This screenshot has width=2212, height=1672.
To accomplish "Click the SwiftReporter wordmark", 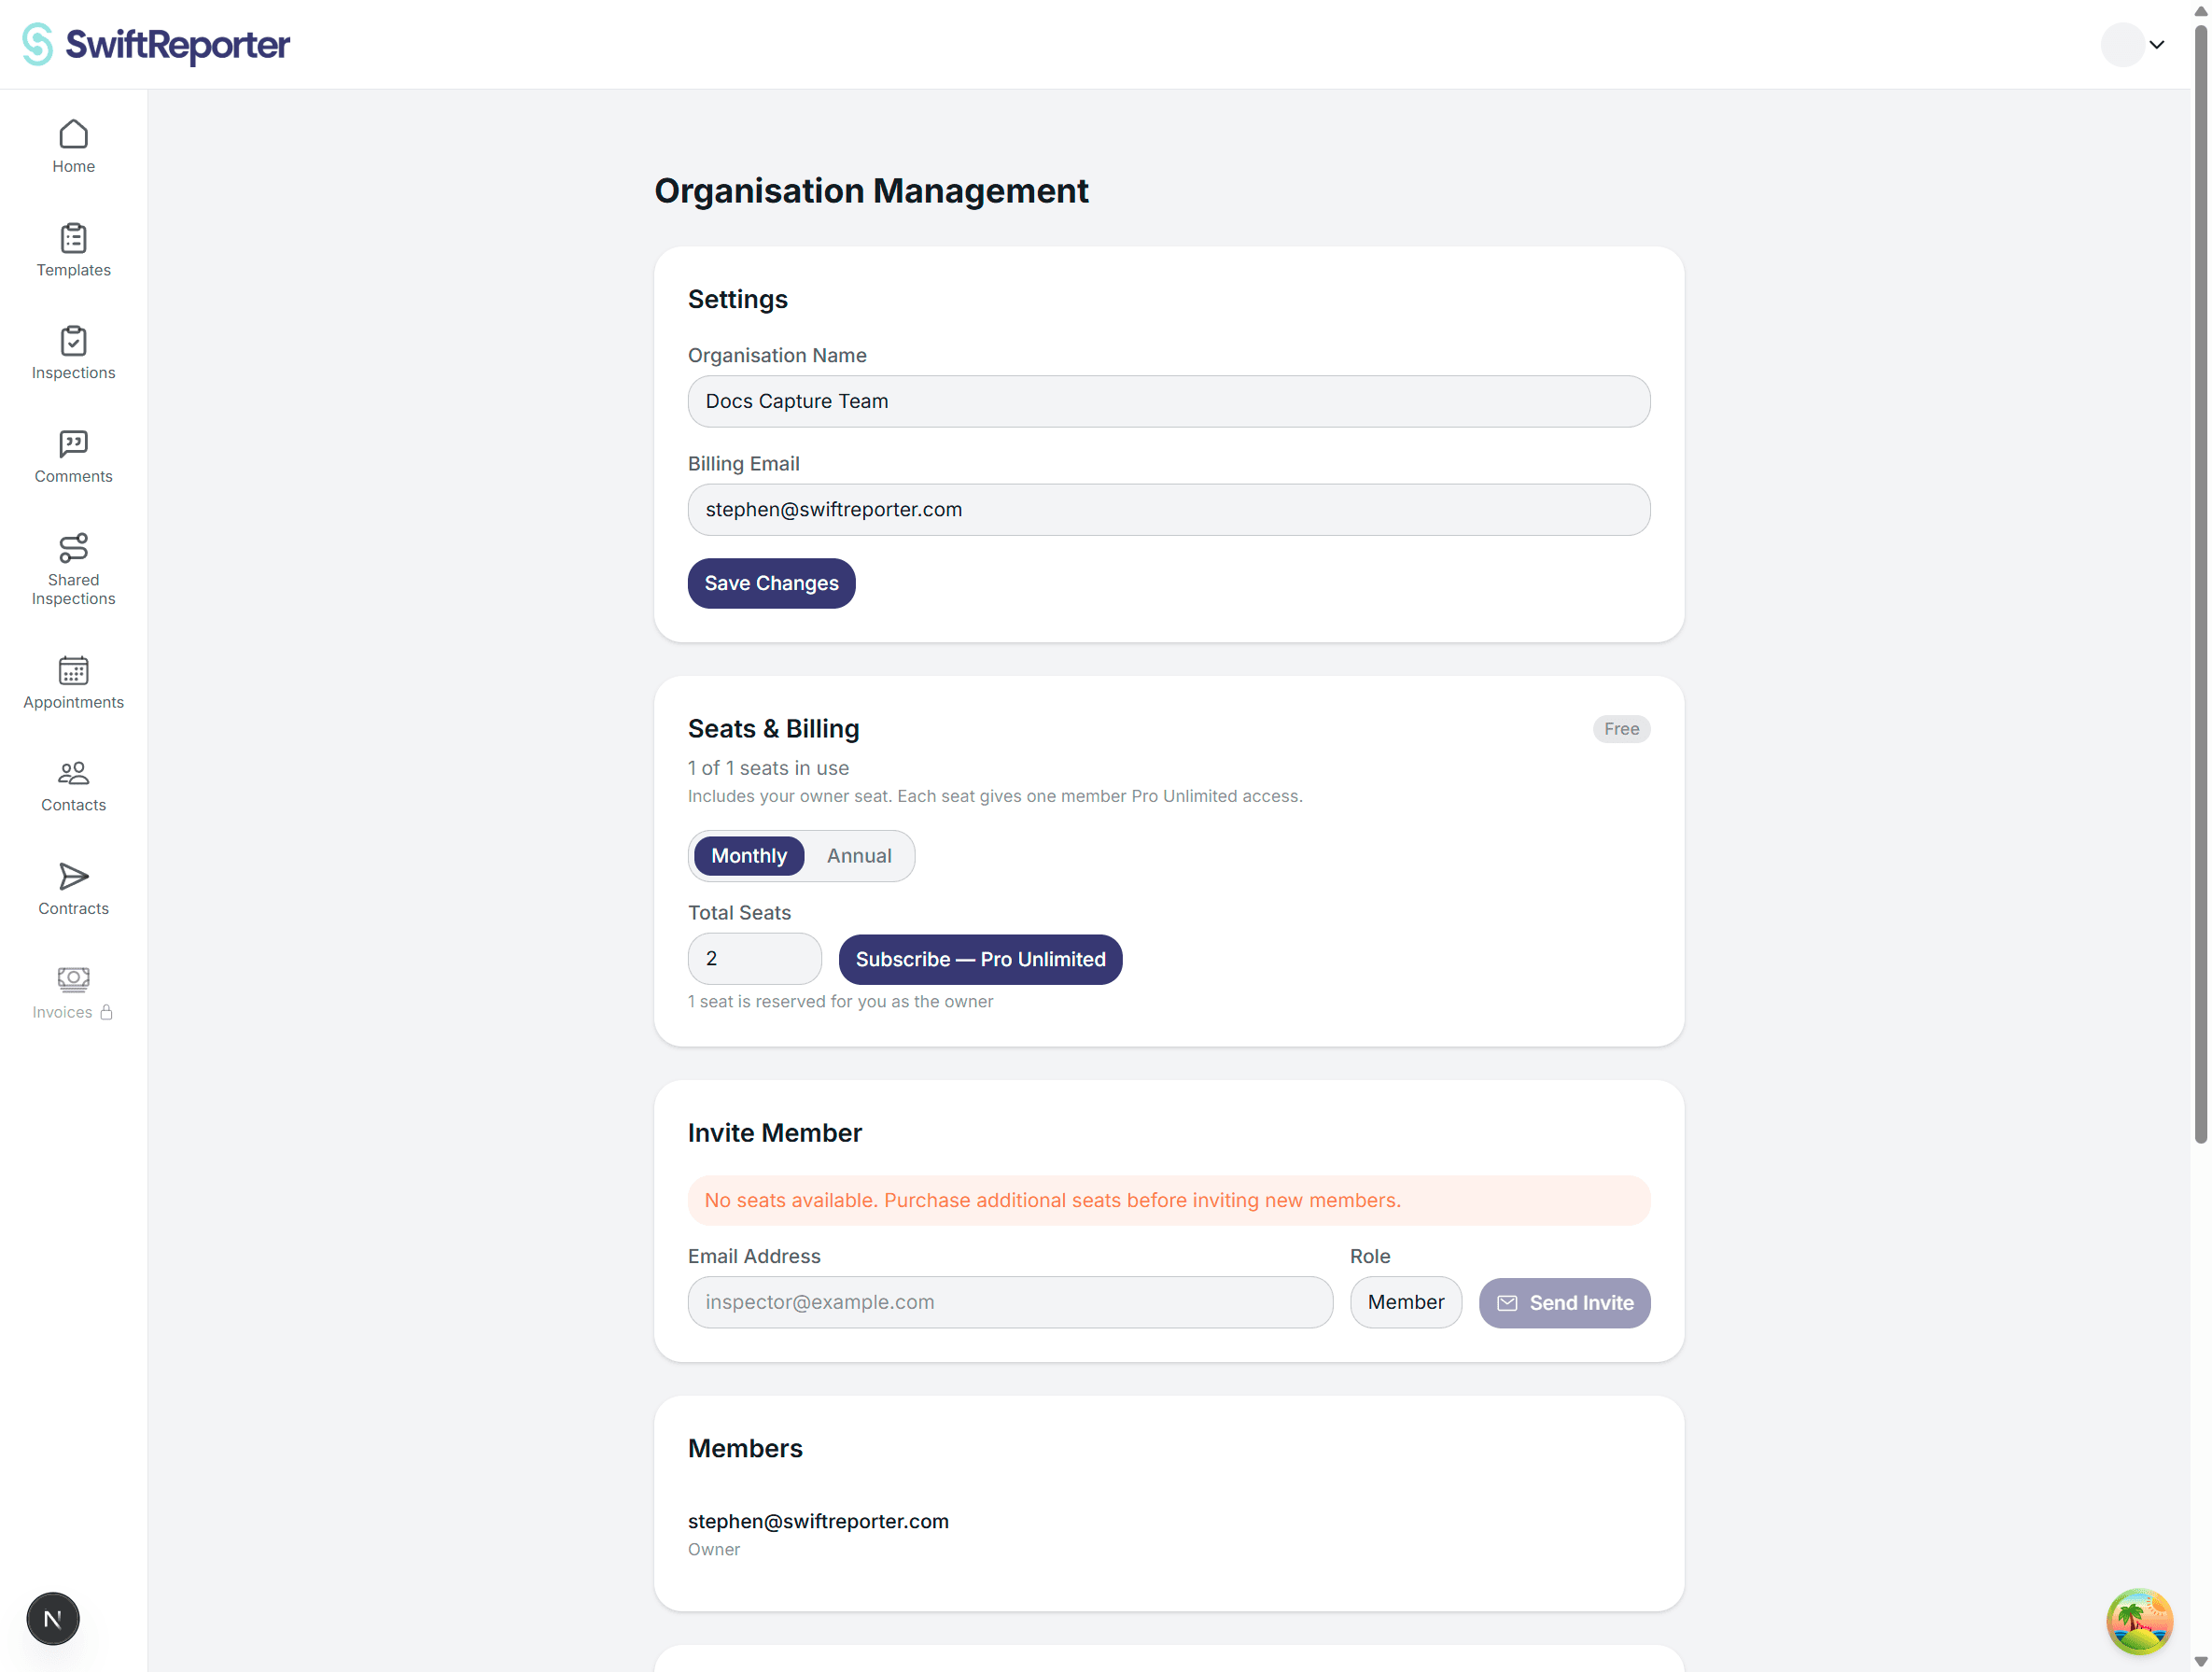I will pyautogui.click(x=177, y=45).
